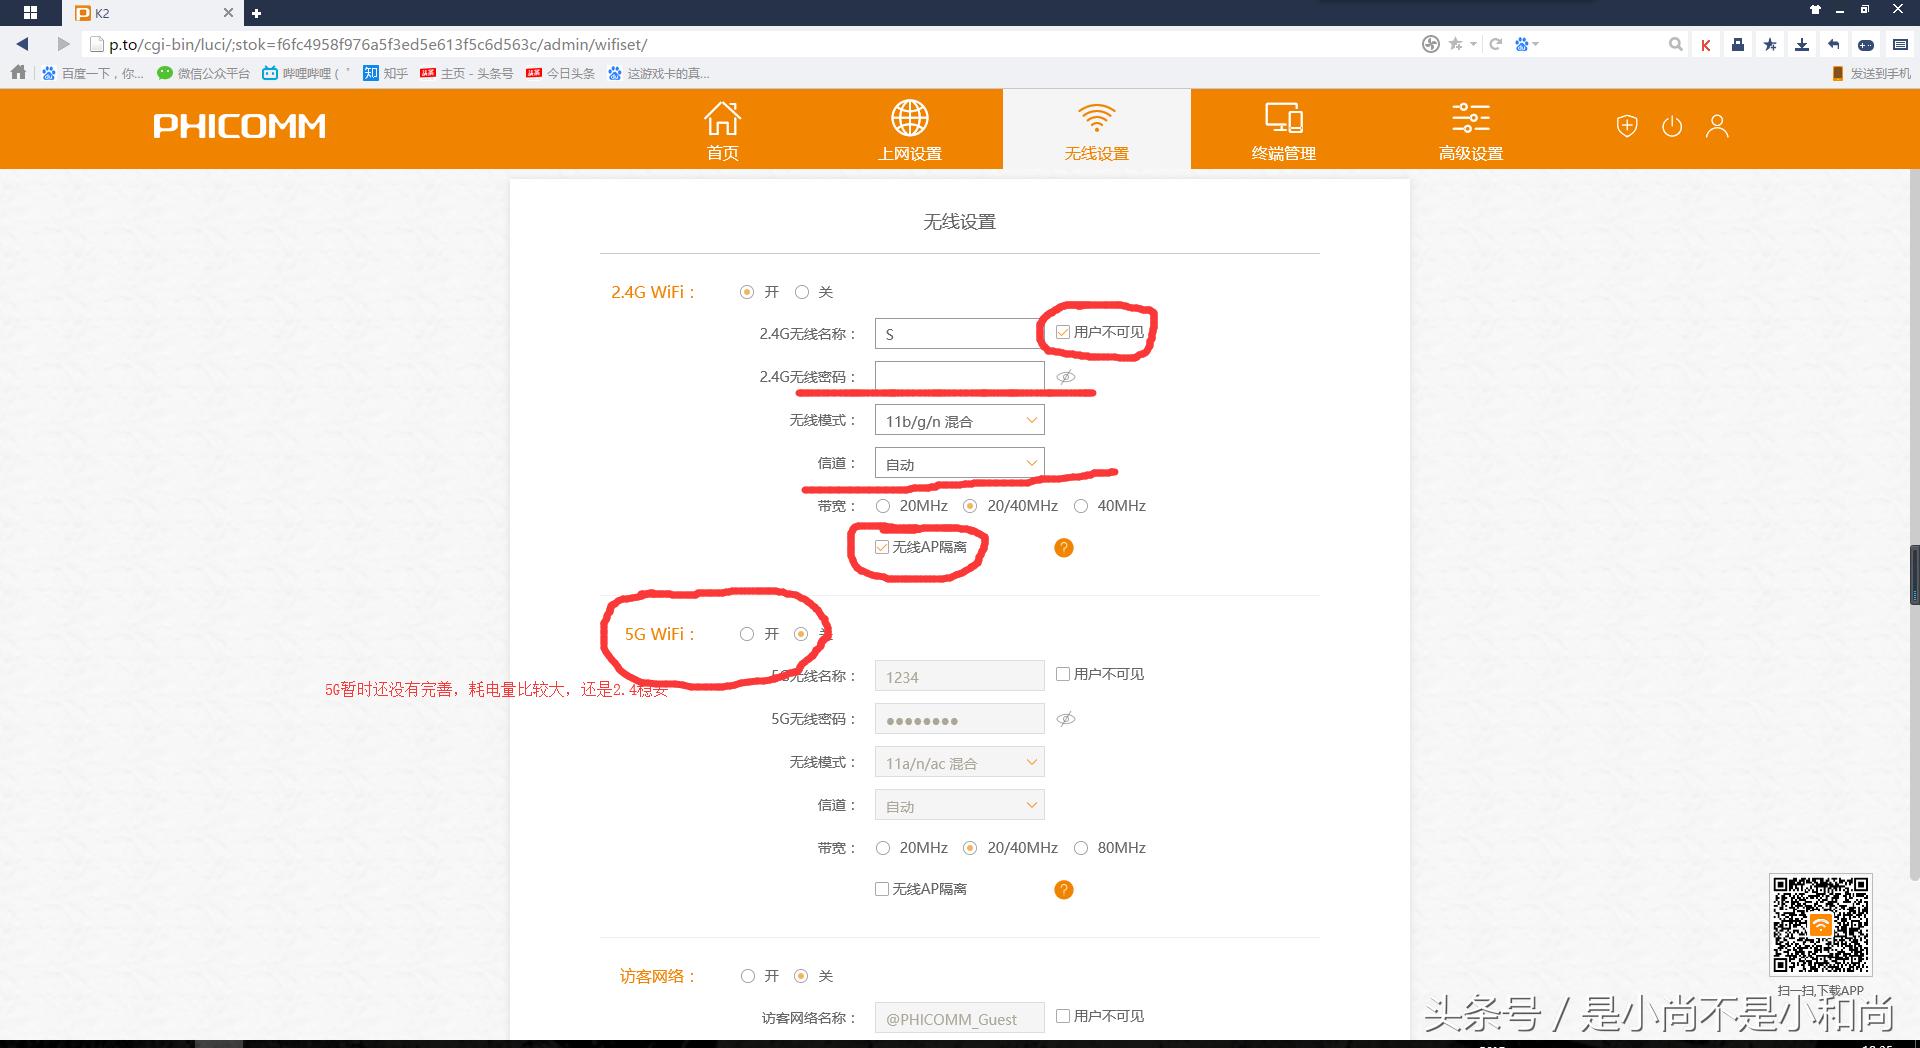Open the user account icon top right

[1717, 126]
